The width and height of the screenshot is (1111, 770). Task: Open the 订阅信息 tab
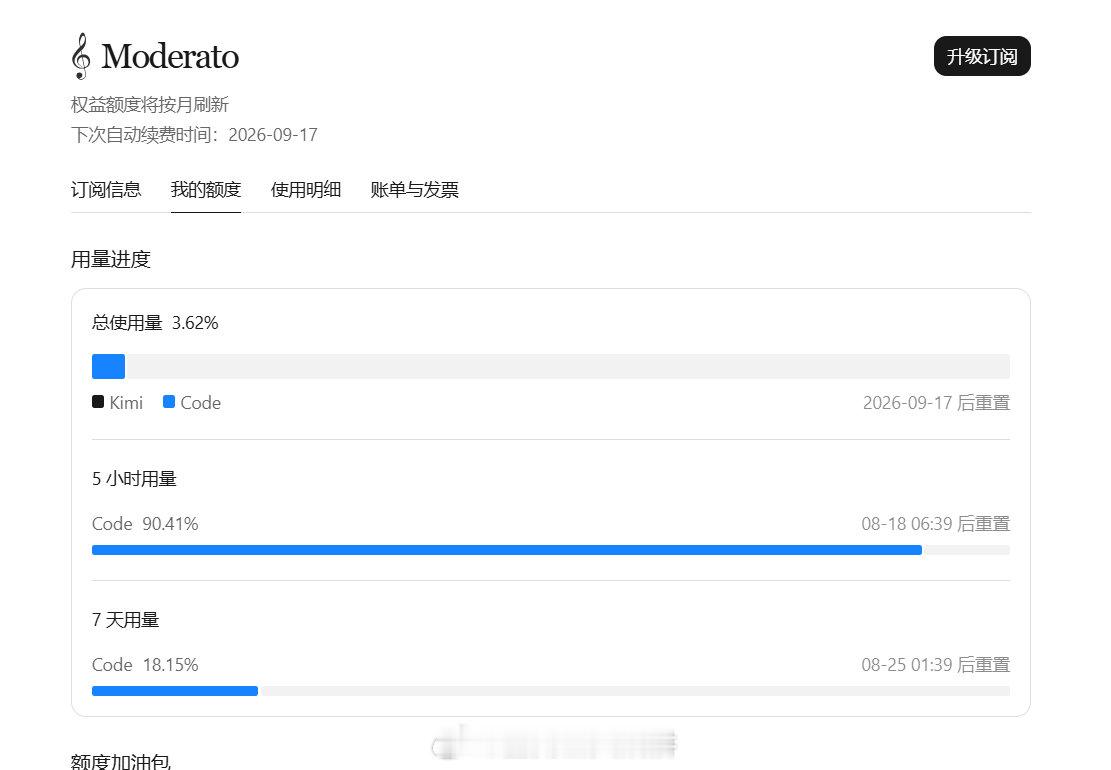(106, 190)
